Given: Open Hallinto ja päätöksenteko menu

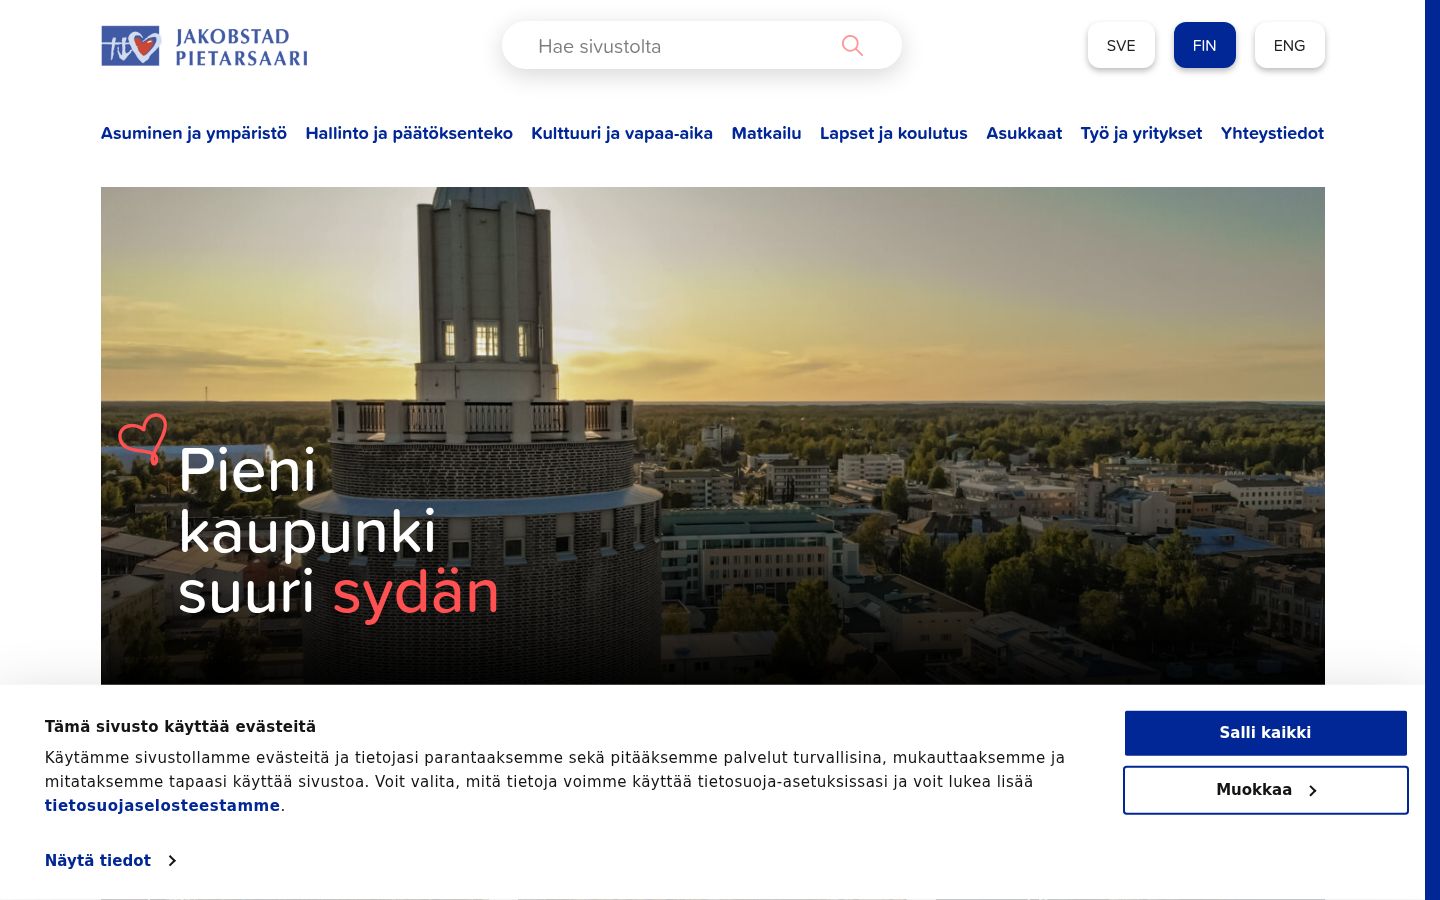Looking at the screenshot, I should [x=409, y=133].
